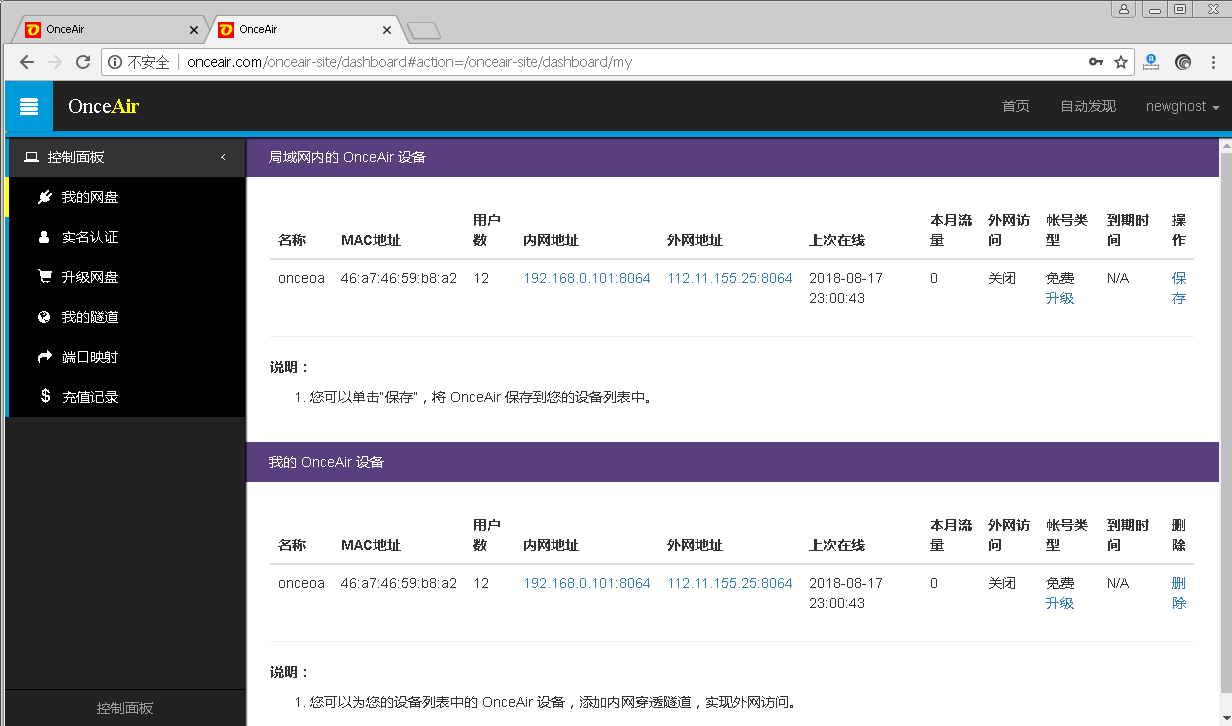This screenshot has height=726, width=1232.
Task: Click 升级 link in LAN devices table
Action: click(1060, 298)
